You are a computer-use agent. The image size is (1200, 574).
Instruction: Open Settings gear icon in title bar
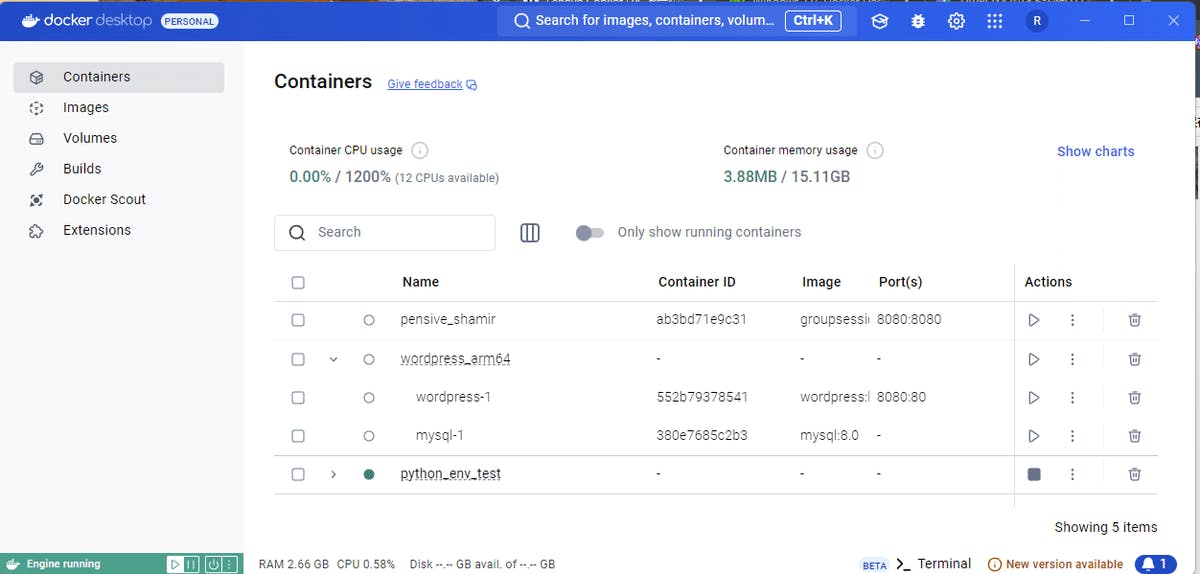pyautogui.click(x=956, y=21)
